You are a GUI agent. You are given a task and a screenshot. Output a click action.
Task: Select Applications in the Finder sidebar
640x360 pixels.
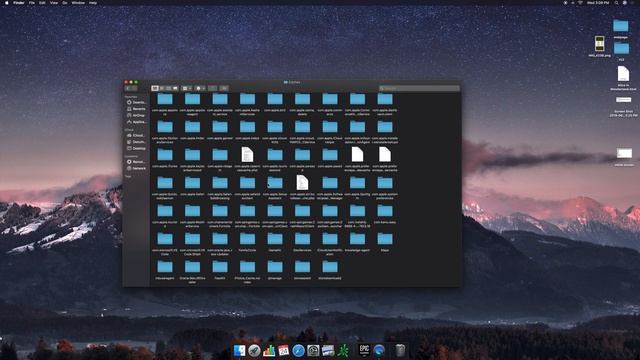point(136,122)
